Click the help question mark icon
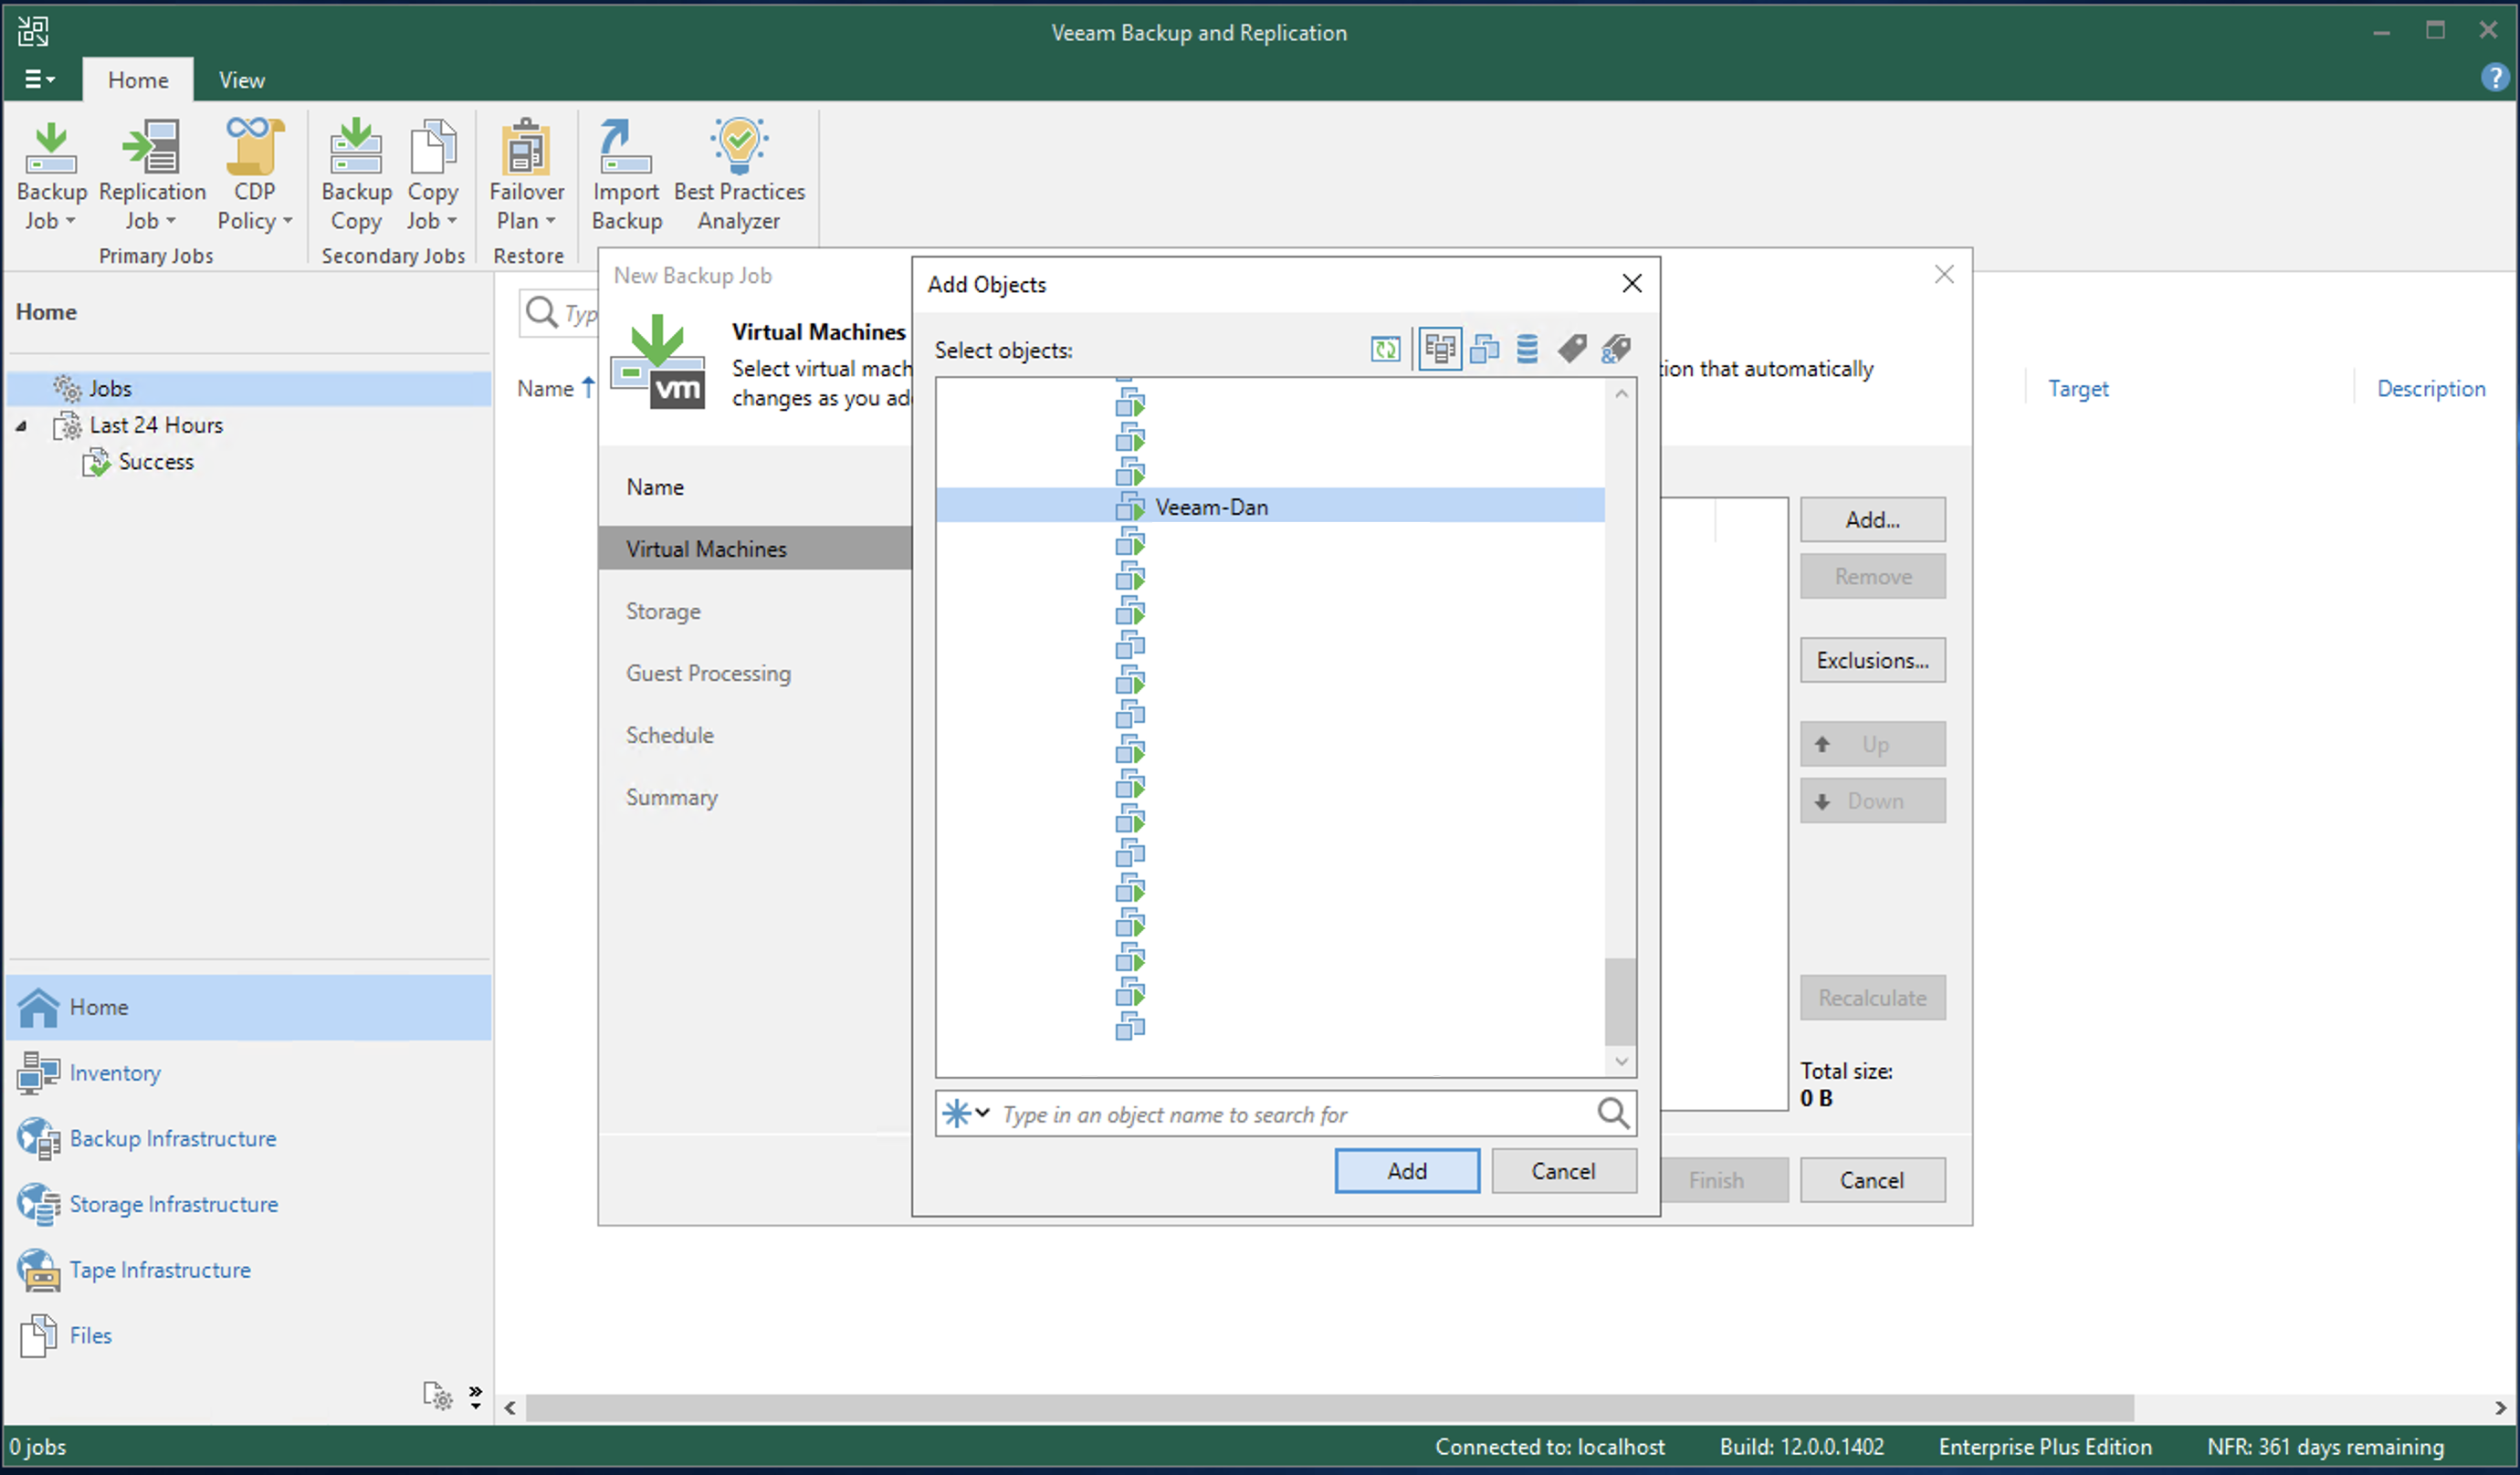Viewport: 2520px width, 1475px height. 2494,77
